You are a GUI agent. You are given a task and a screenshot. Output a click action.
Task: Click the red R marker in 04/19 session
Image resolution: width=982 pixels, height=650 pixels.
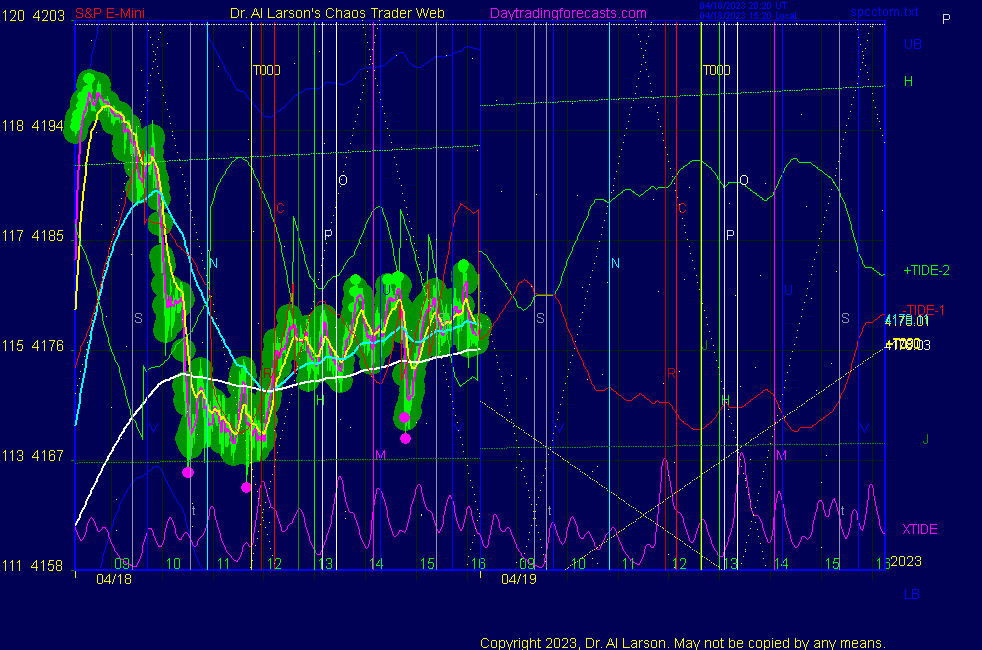tap(671, 373)
